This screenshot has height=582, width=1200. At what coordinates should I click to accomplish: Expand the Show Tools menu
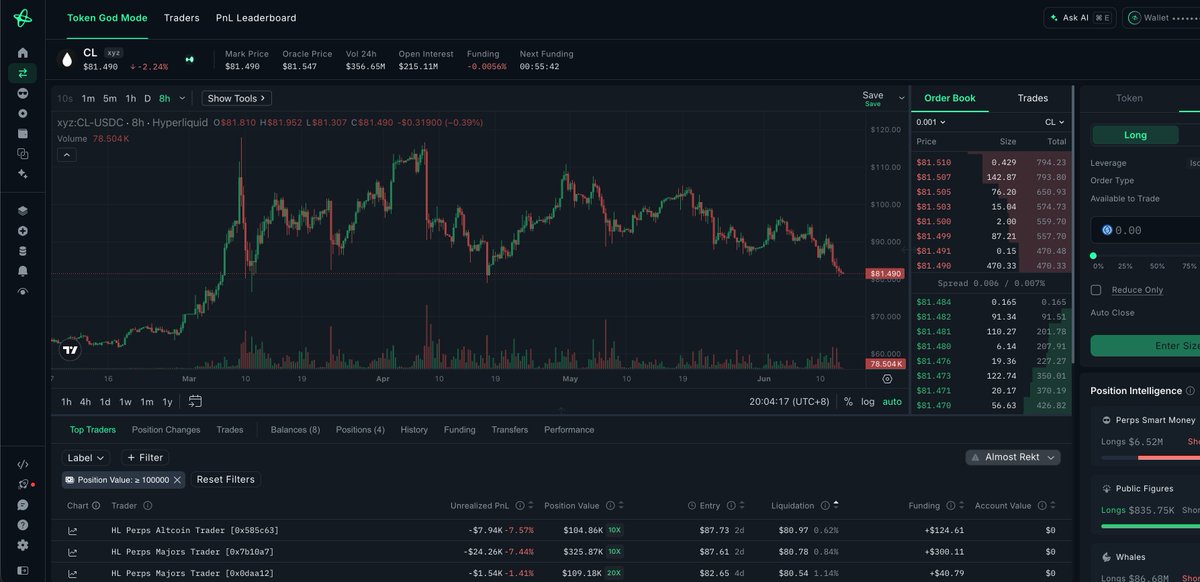[x=237, y=98]
